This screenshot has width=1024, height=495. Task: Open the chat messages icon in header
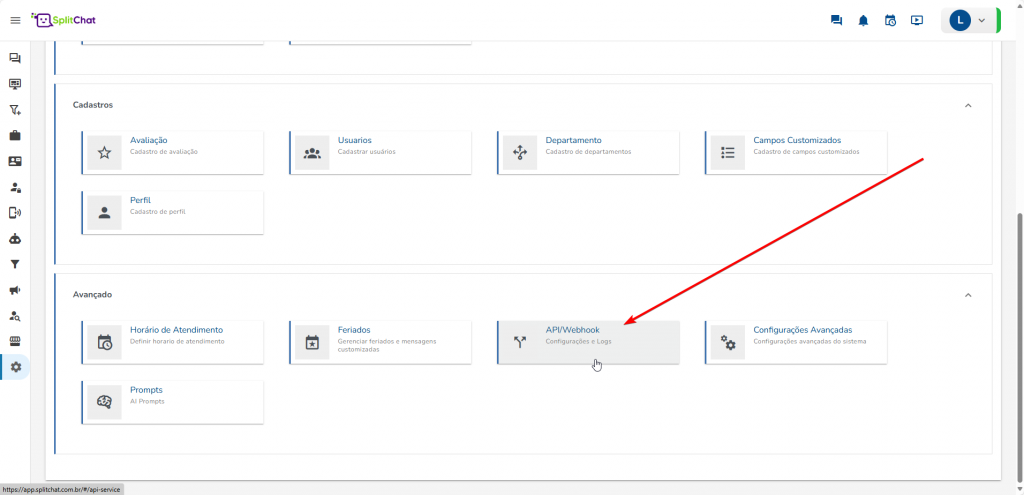tap(836, 20)
